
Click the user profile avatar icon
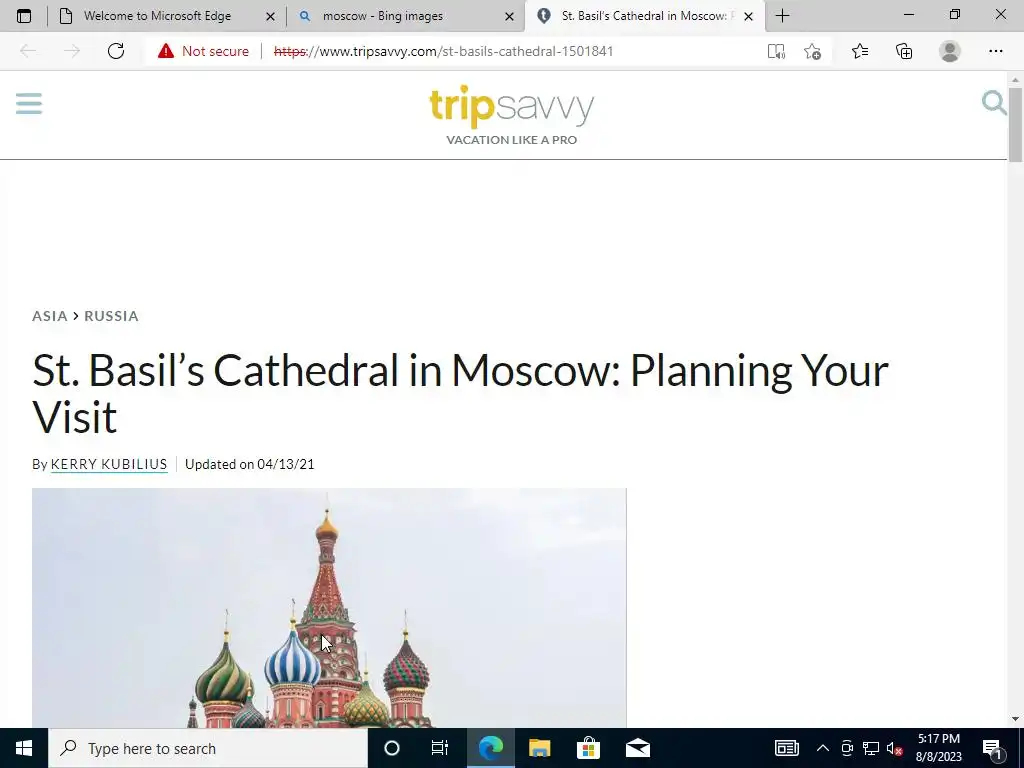[950, 51]
